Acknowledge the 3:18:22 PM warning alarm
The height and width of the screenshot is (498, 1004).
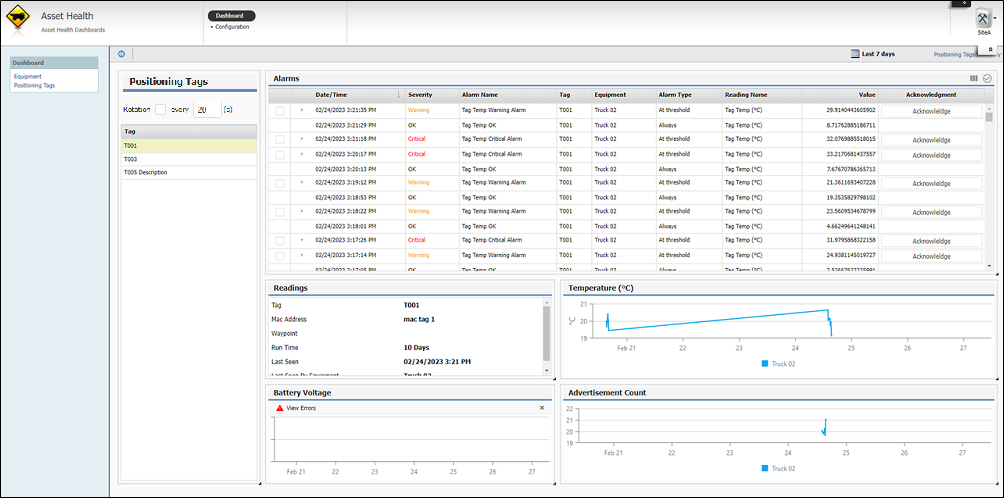click(932, 212)
